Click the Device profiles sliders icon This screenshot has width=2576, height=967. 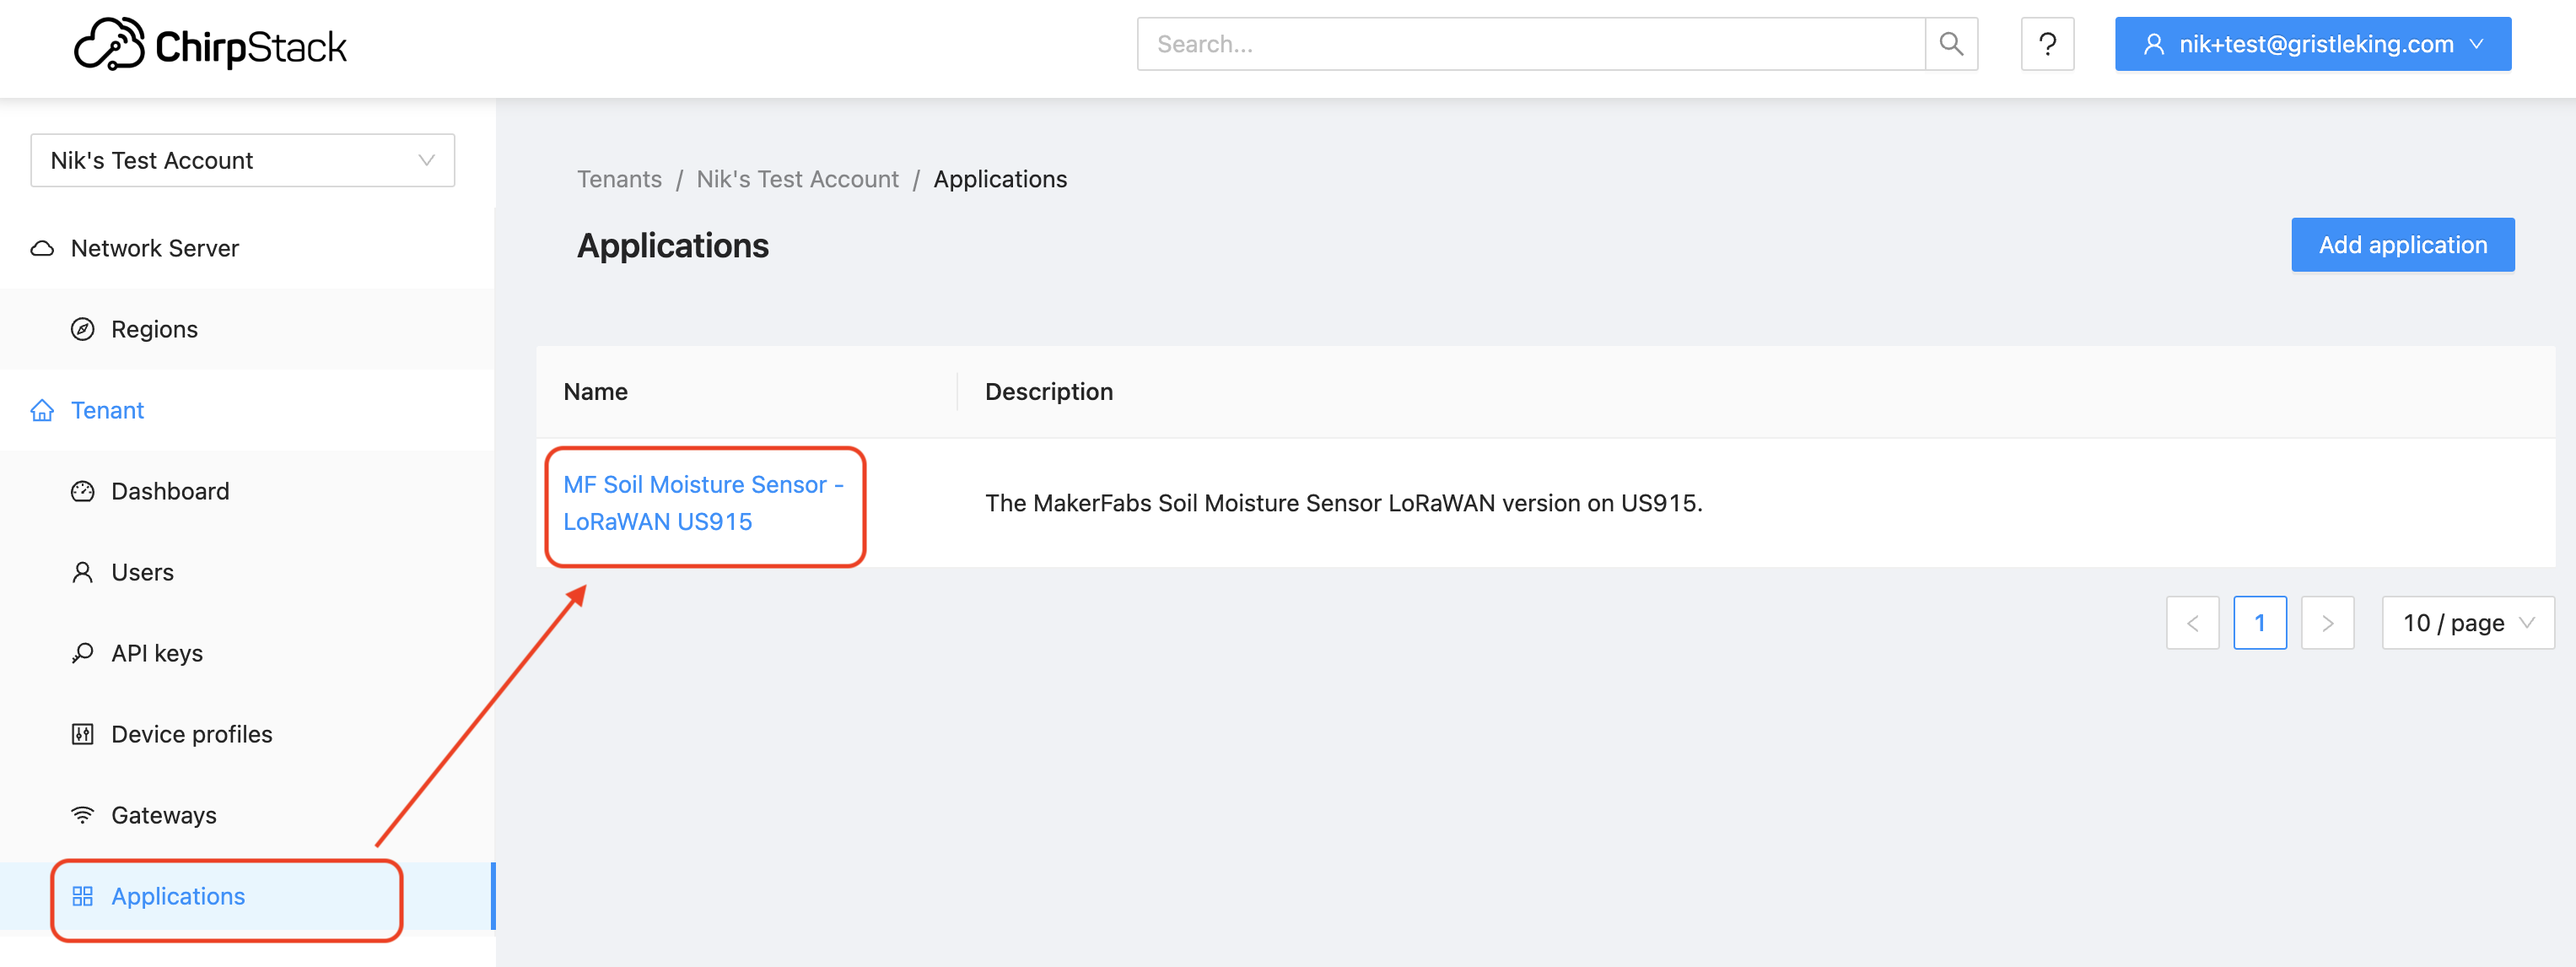[x=83, y=734]
